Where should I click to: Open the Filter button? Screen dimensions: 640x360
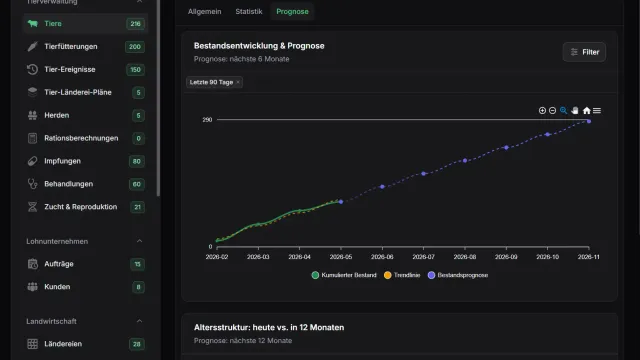(x=584, y=52)
